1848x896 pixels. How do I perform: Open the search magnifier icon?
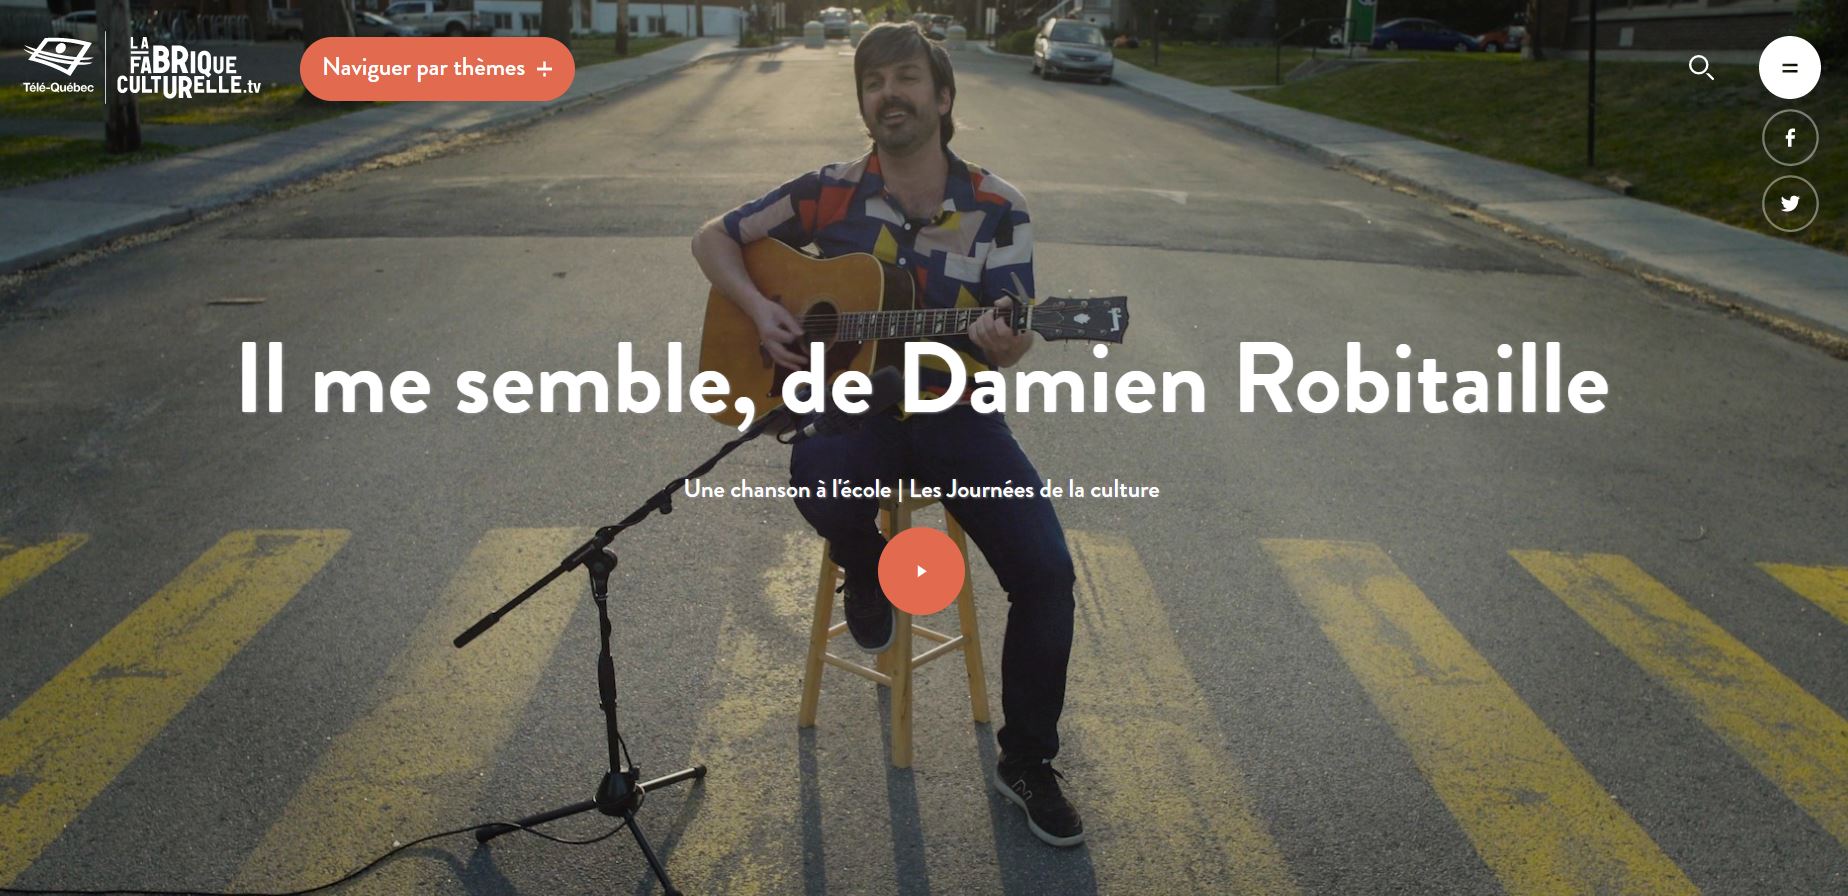[1701, 68]
